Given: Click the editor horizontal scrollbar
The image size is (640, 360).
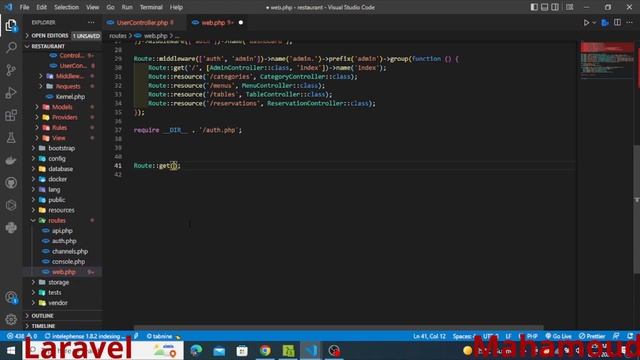Looking at the screenshot, I should point(339,327).
